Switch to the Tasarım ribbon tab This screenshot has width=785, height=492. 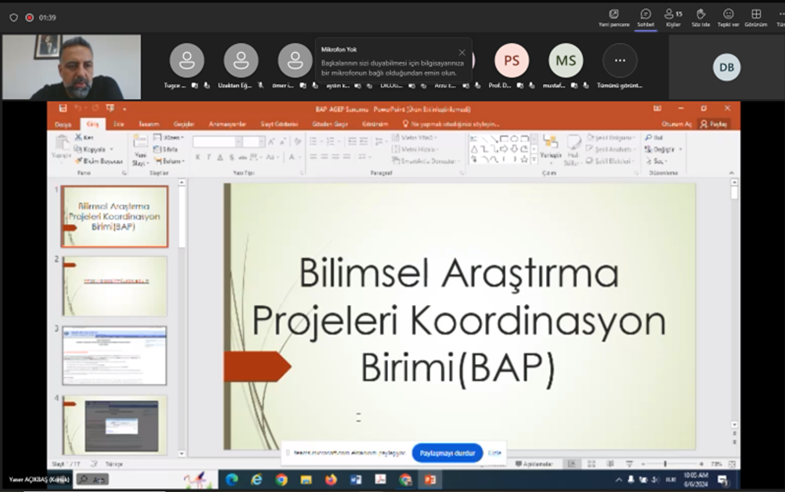point(149,124)
